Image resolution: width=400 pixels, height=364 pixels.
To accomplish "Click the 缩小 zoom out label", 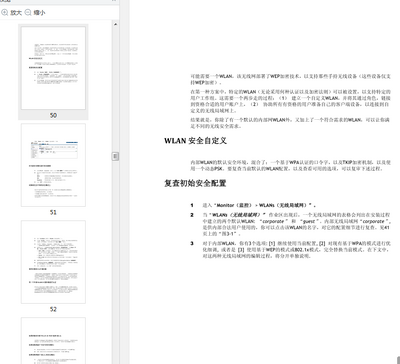I will click(x=39, y=13).
